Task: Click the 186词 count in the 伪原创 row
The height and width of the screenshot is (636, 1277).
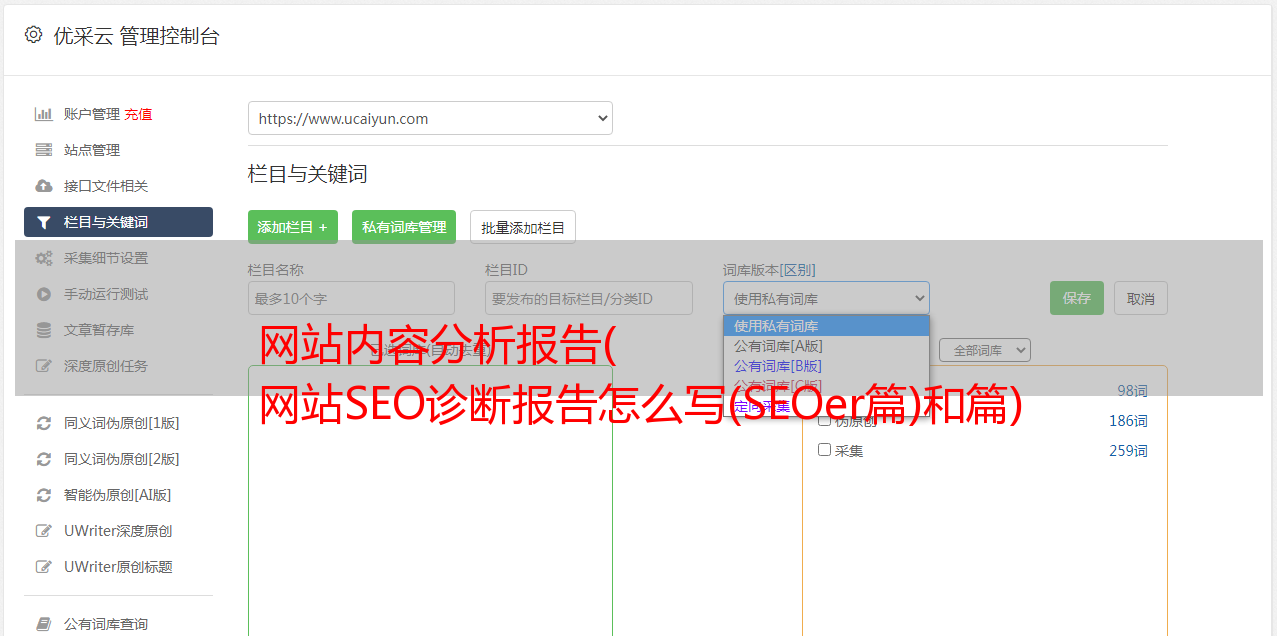Action: [x=1128, y=421]
